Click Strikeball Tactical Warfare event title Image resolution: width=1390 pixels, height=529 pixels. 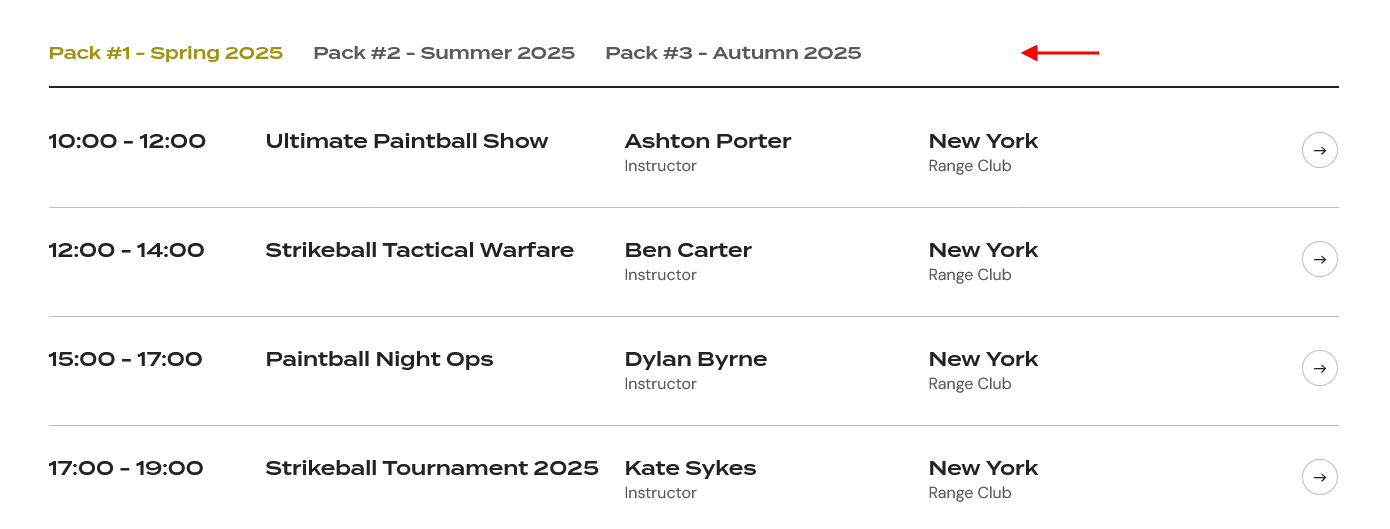[420, 250]
